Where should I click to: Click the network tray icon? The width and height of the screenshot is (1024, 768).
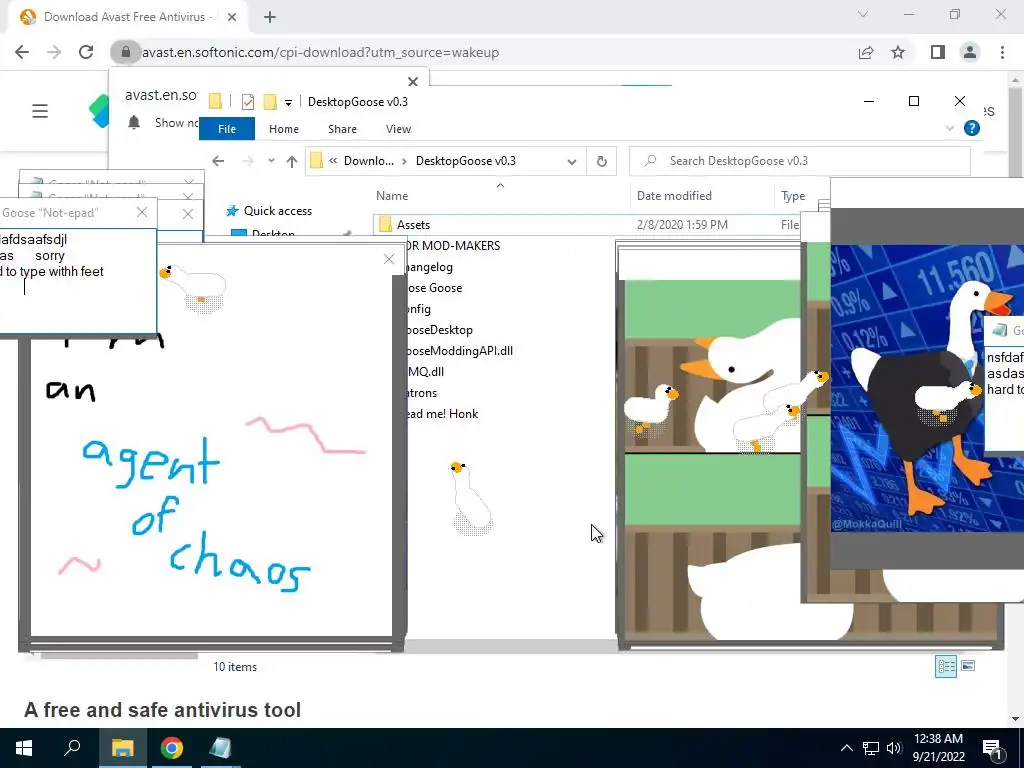click(871, 748)
